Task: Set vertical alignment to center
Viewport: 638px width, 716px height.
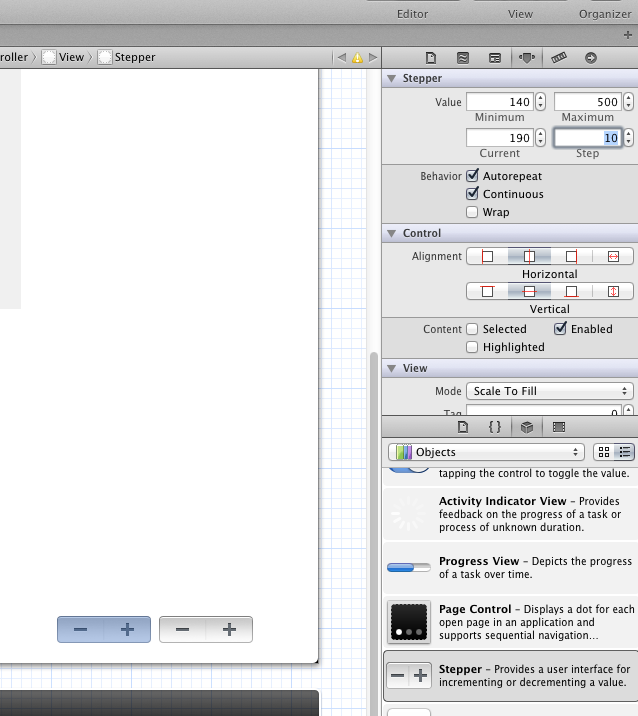Action: [529, 291]
